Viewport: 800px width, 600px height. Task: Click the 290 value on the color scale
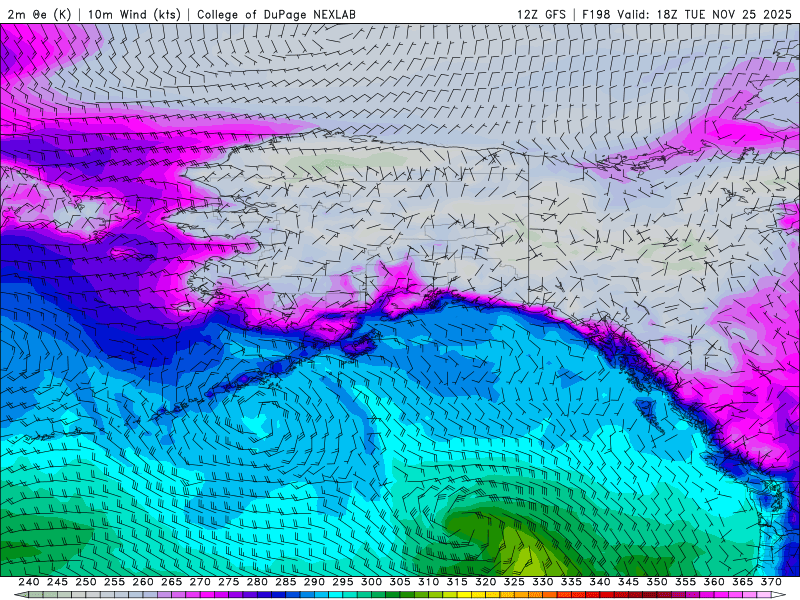tap(314, 582)
